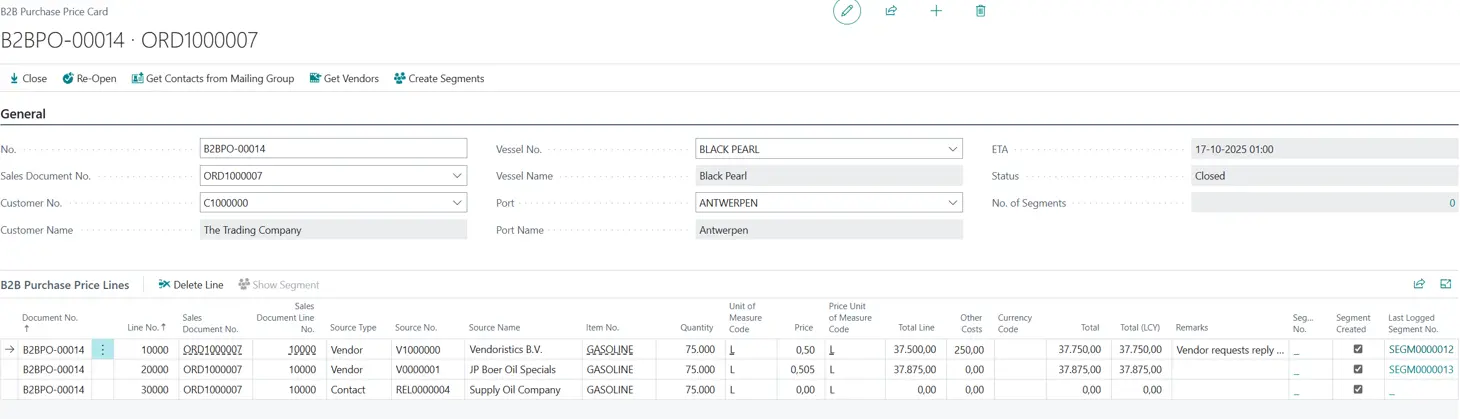Share the purchase price lines list
The width and height of the screenshot is (1460, 419).
pos(1418,284)
